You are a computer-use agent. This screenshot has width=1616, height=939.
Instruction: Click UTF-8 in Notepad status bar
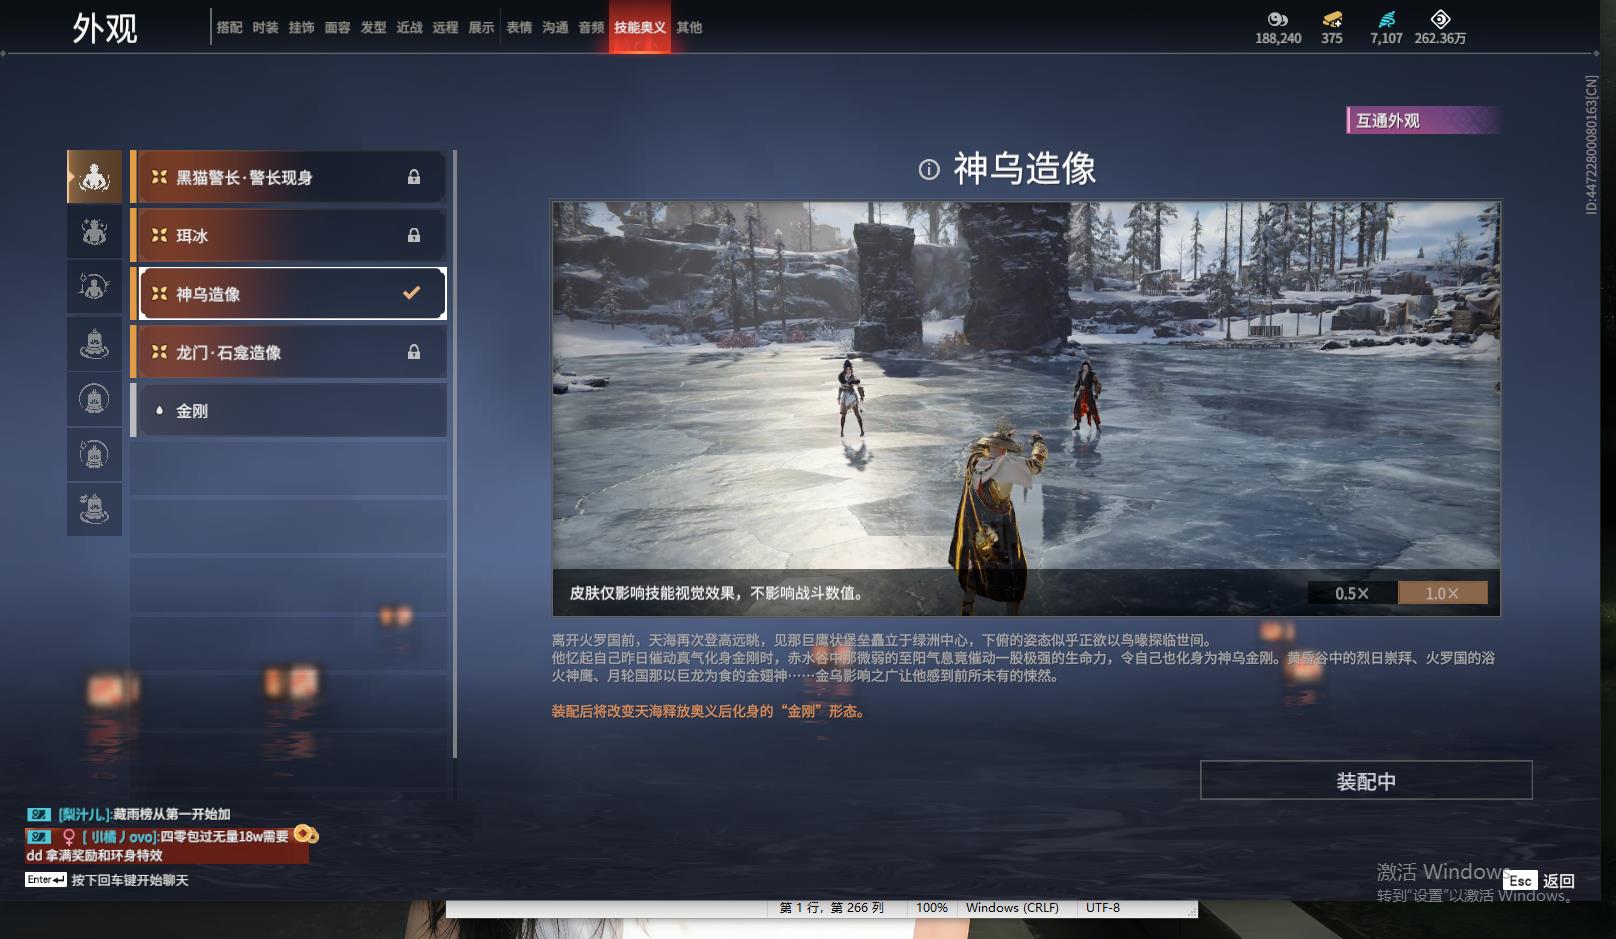coord(1103,908)
